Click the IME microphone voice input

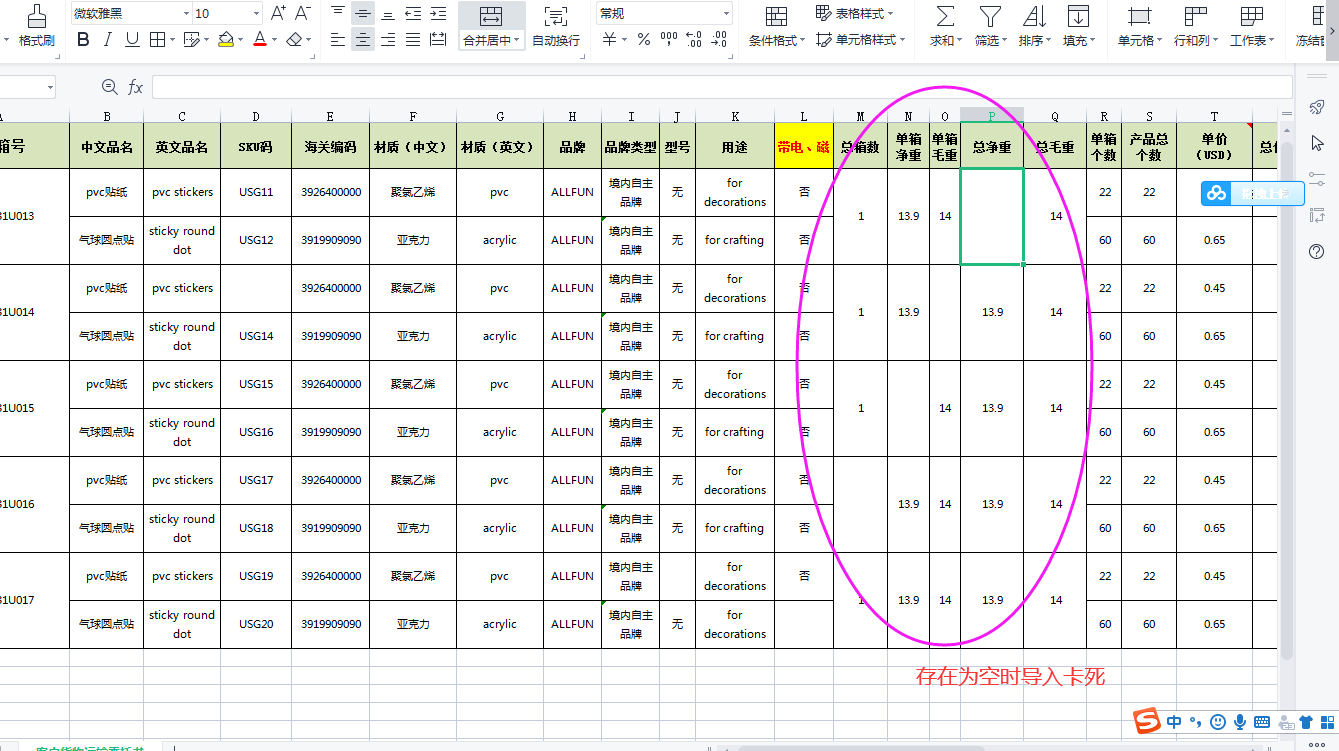click(1240, 721)
